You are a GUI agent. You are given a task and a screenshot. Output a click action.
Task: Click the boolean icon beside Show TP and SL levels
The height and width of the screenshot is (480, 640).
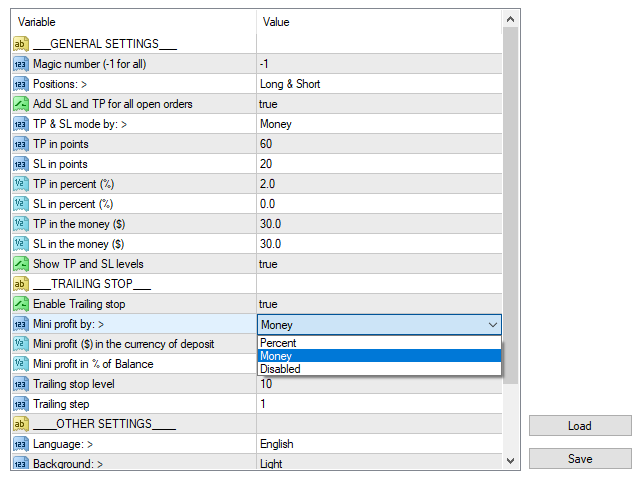[20, 264]
